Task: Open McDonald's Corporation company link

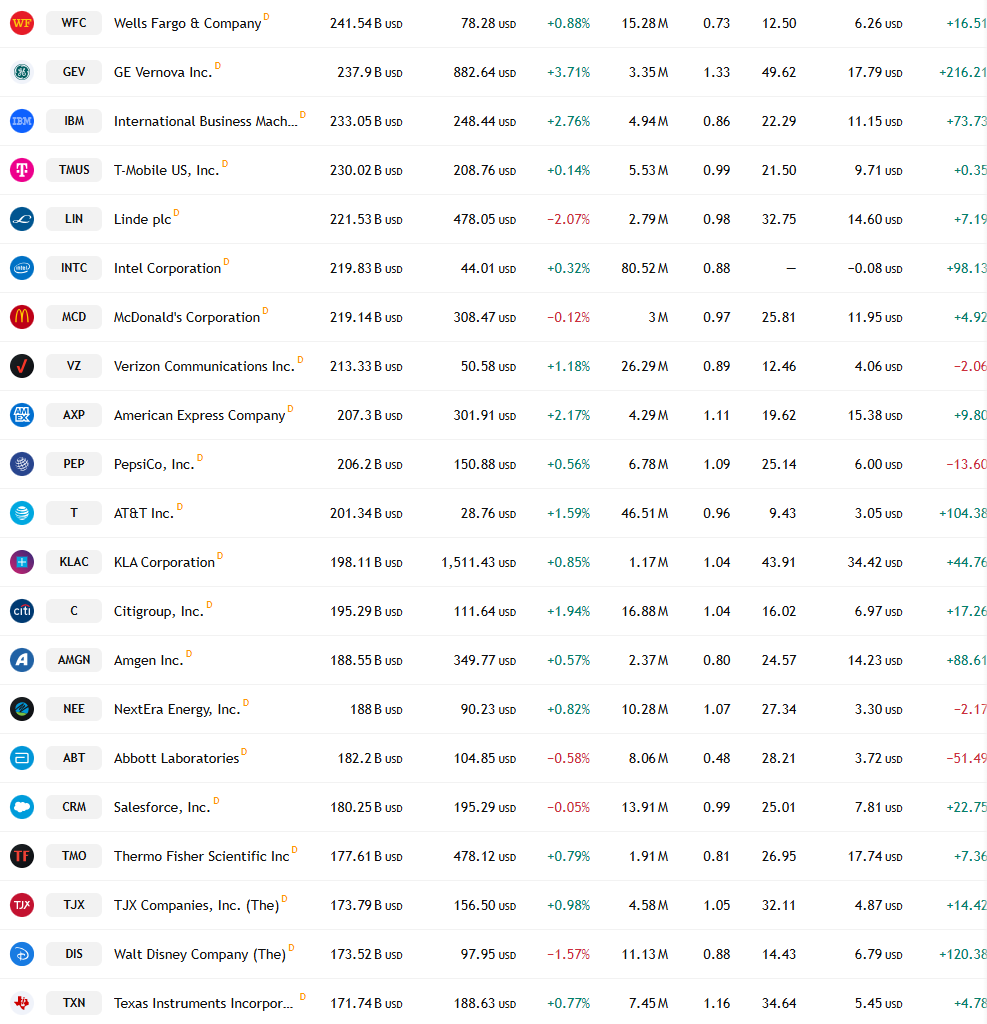Action: (187, 317)
